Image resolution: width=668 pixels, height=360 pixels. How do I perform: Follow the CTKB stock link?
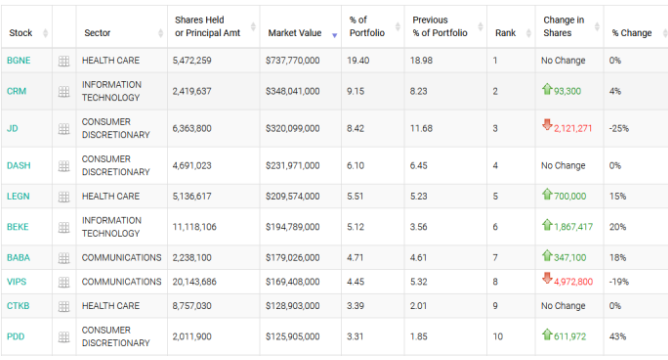pos(18,306)
